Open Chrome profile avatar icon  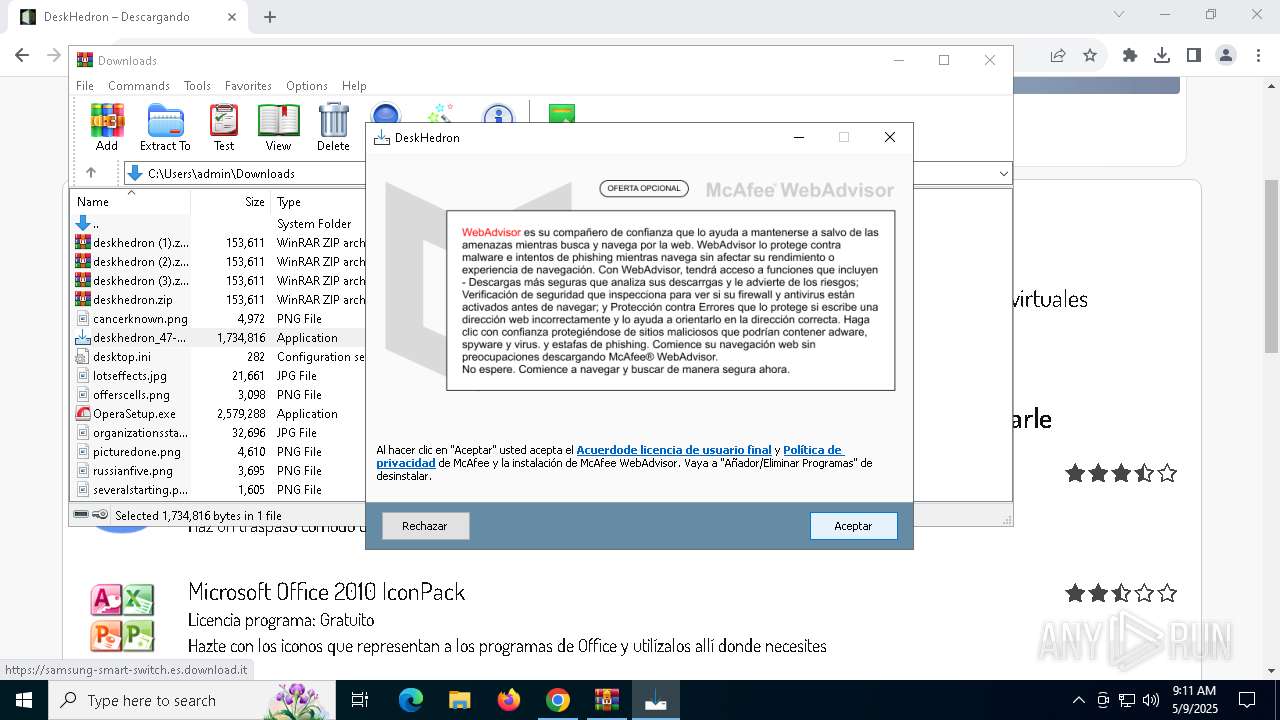pos(1226,56)
